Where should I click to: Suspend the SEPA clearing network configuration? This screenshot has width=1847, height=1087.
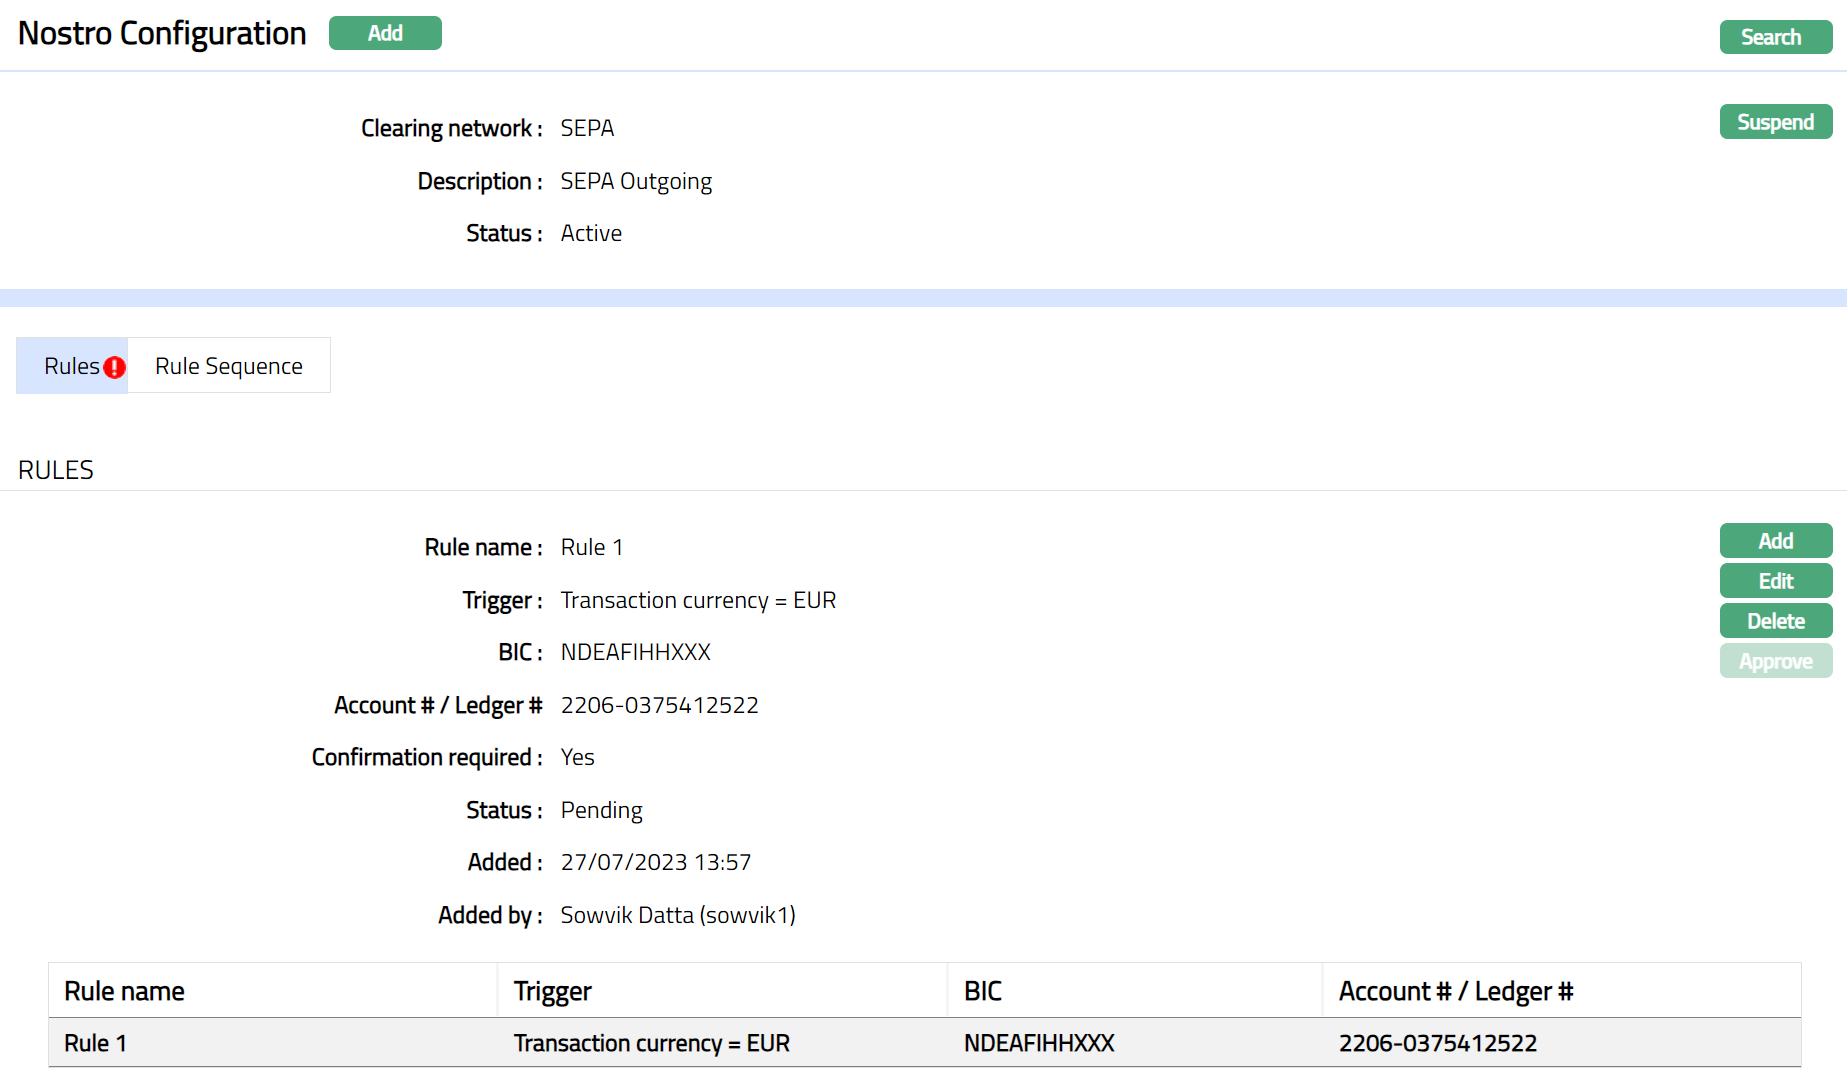click(1775, 122)
